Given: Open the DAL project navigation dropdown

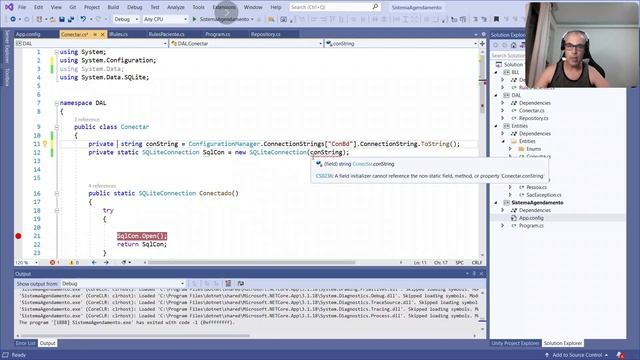Looking at the screenshot, I should pyautogui.click(x=91, y=43).
